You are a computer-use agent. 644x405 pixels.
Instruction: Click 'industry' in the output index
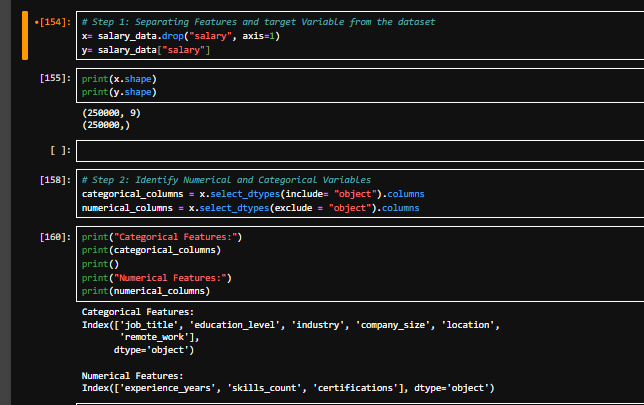coord(317,325)
